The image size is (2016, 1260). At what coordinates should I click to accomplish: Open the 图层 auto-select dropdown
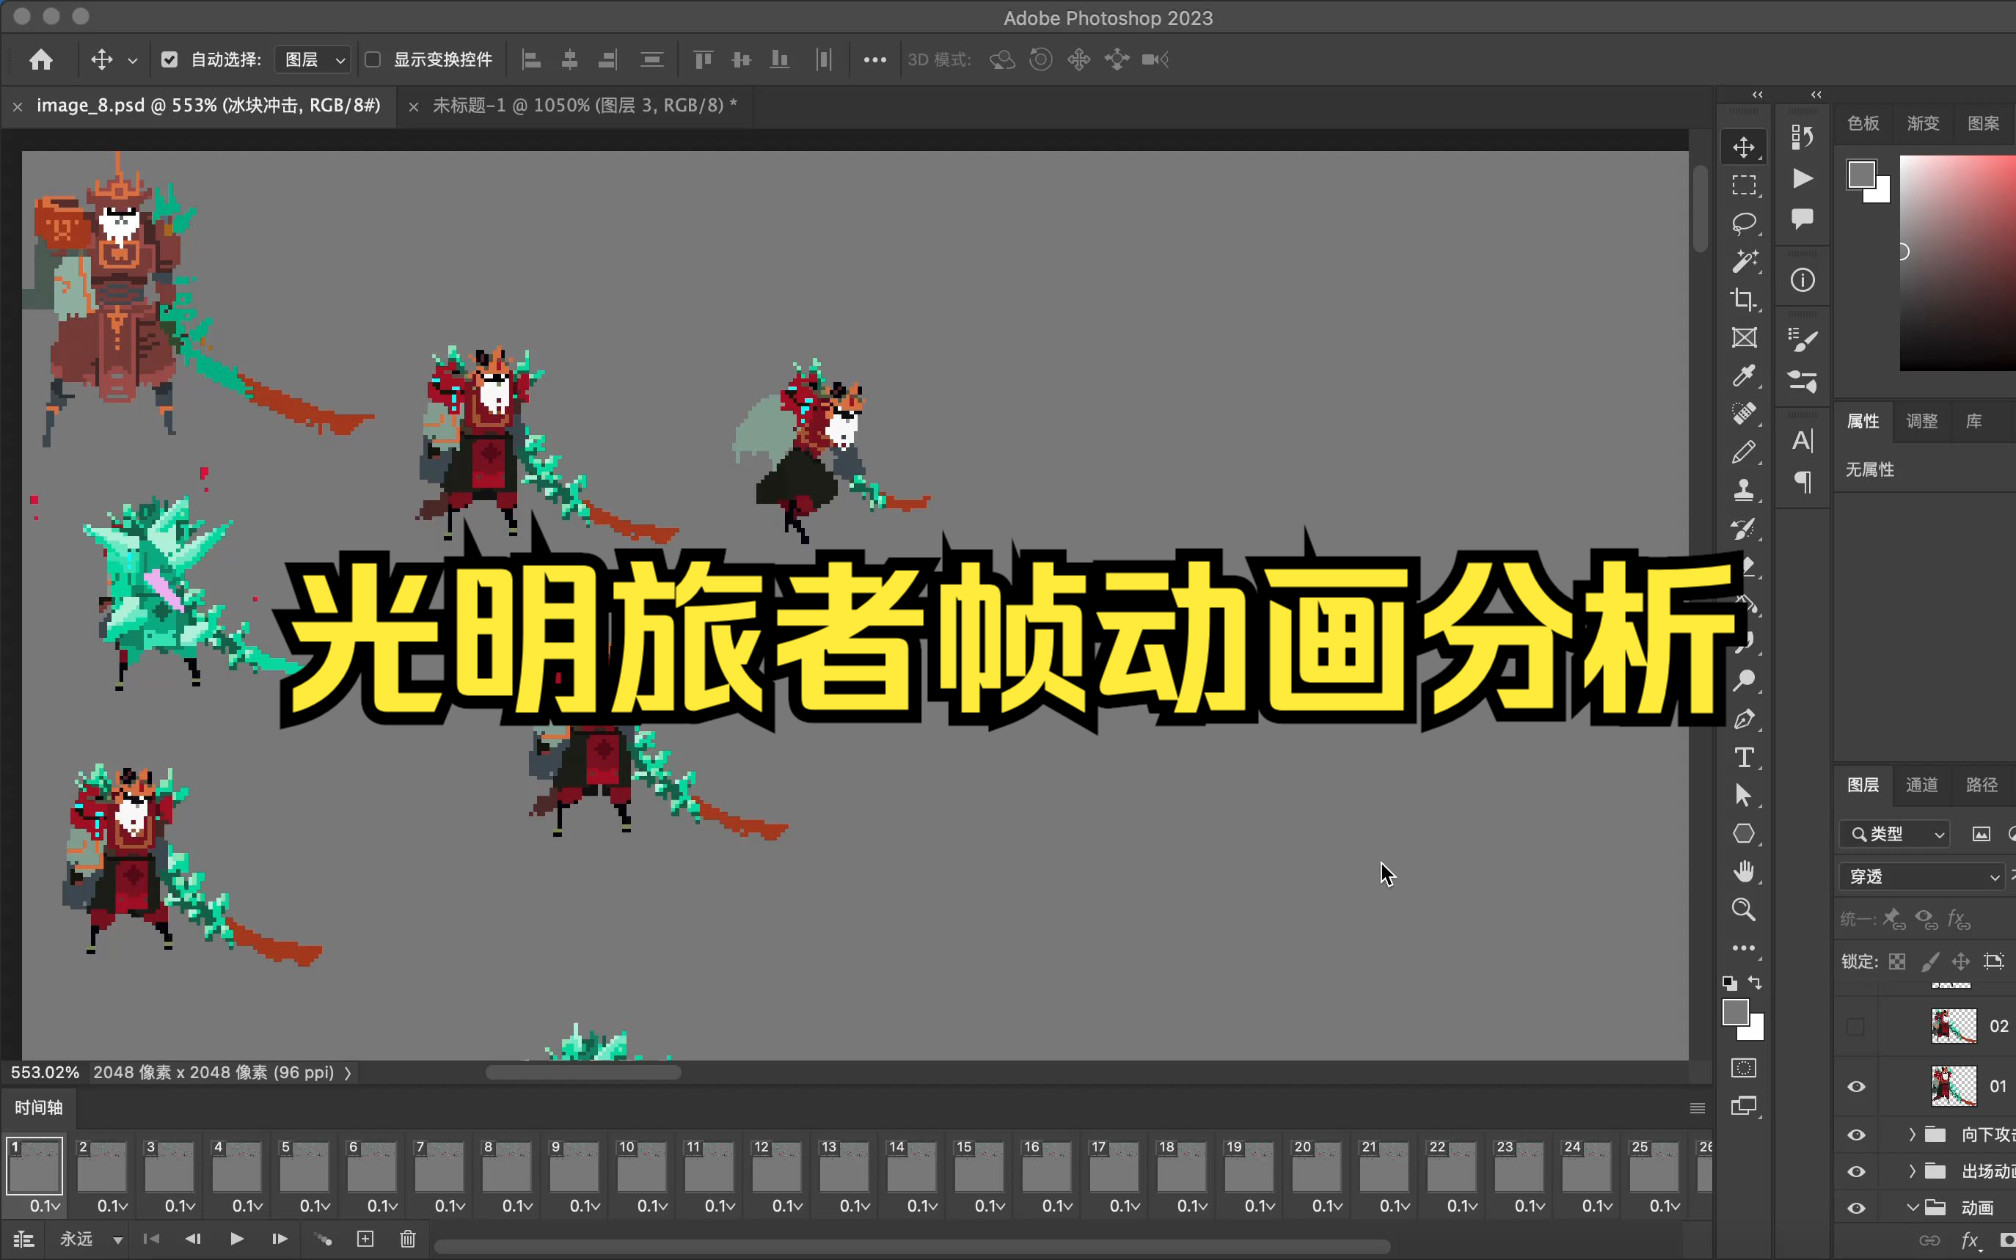(313, 59)
